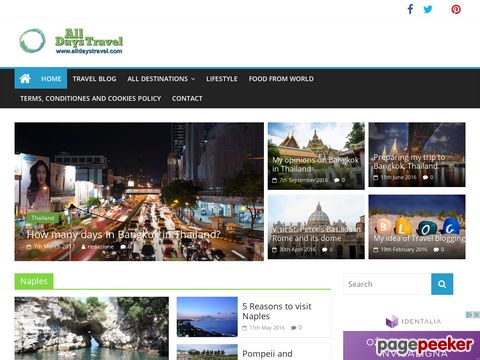
Task: Open the 5 Reasons to visit Naples article
Action: coord(277,311)
